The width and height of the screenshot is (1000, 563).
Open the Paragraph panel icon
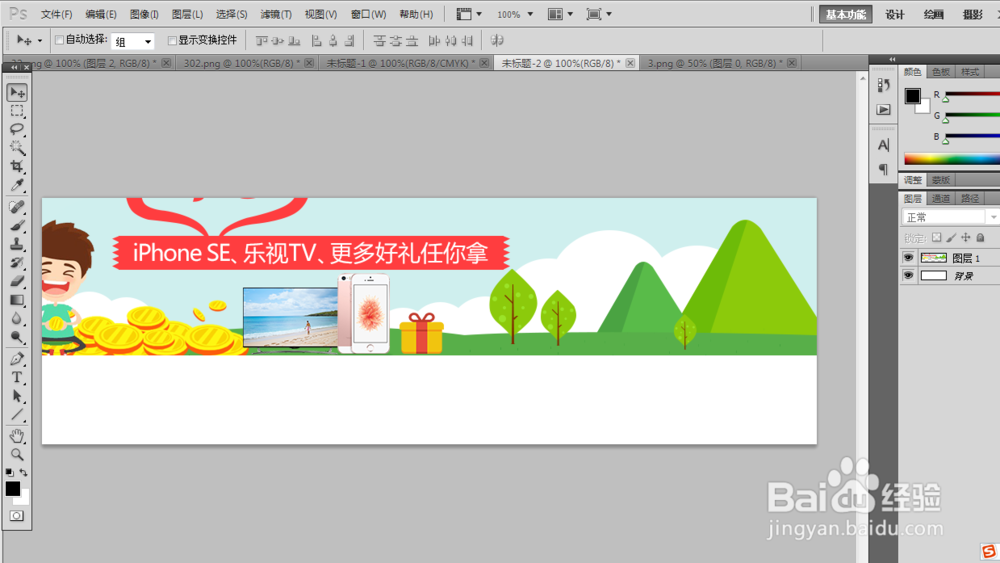click(x=883, y=169)
